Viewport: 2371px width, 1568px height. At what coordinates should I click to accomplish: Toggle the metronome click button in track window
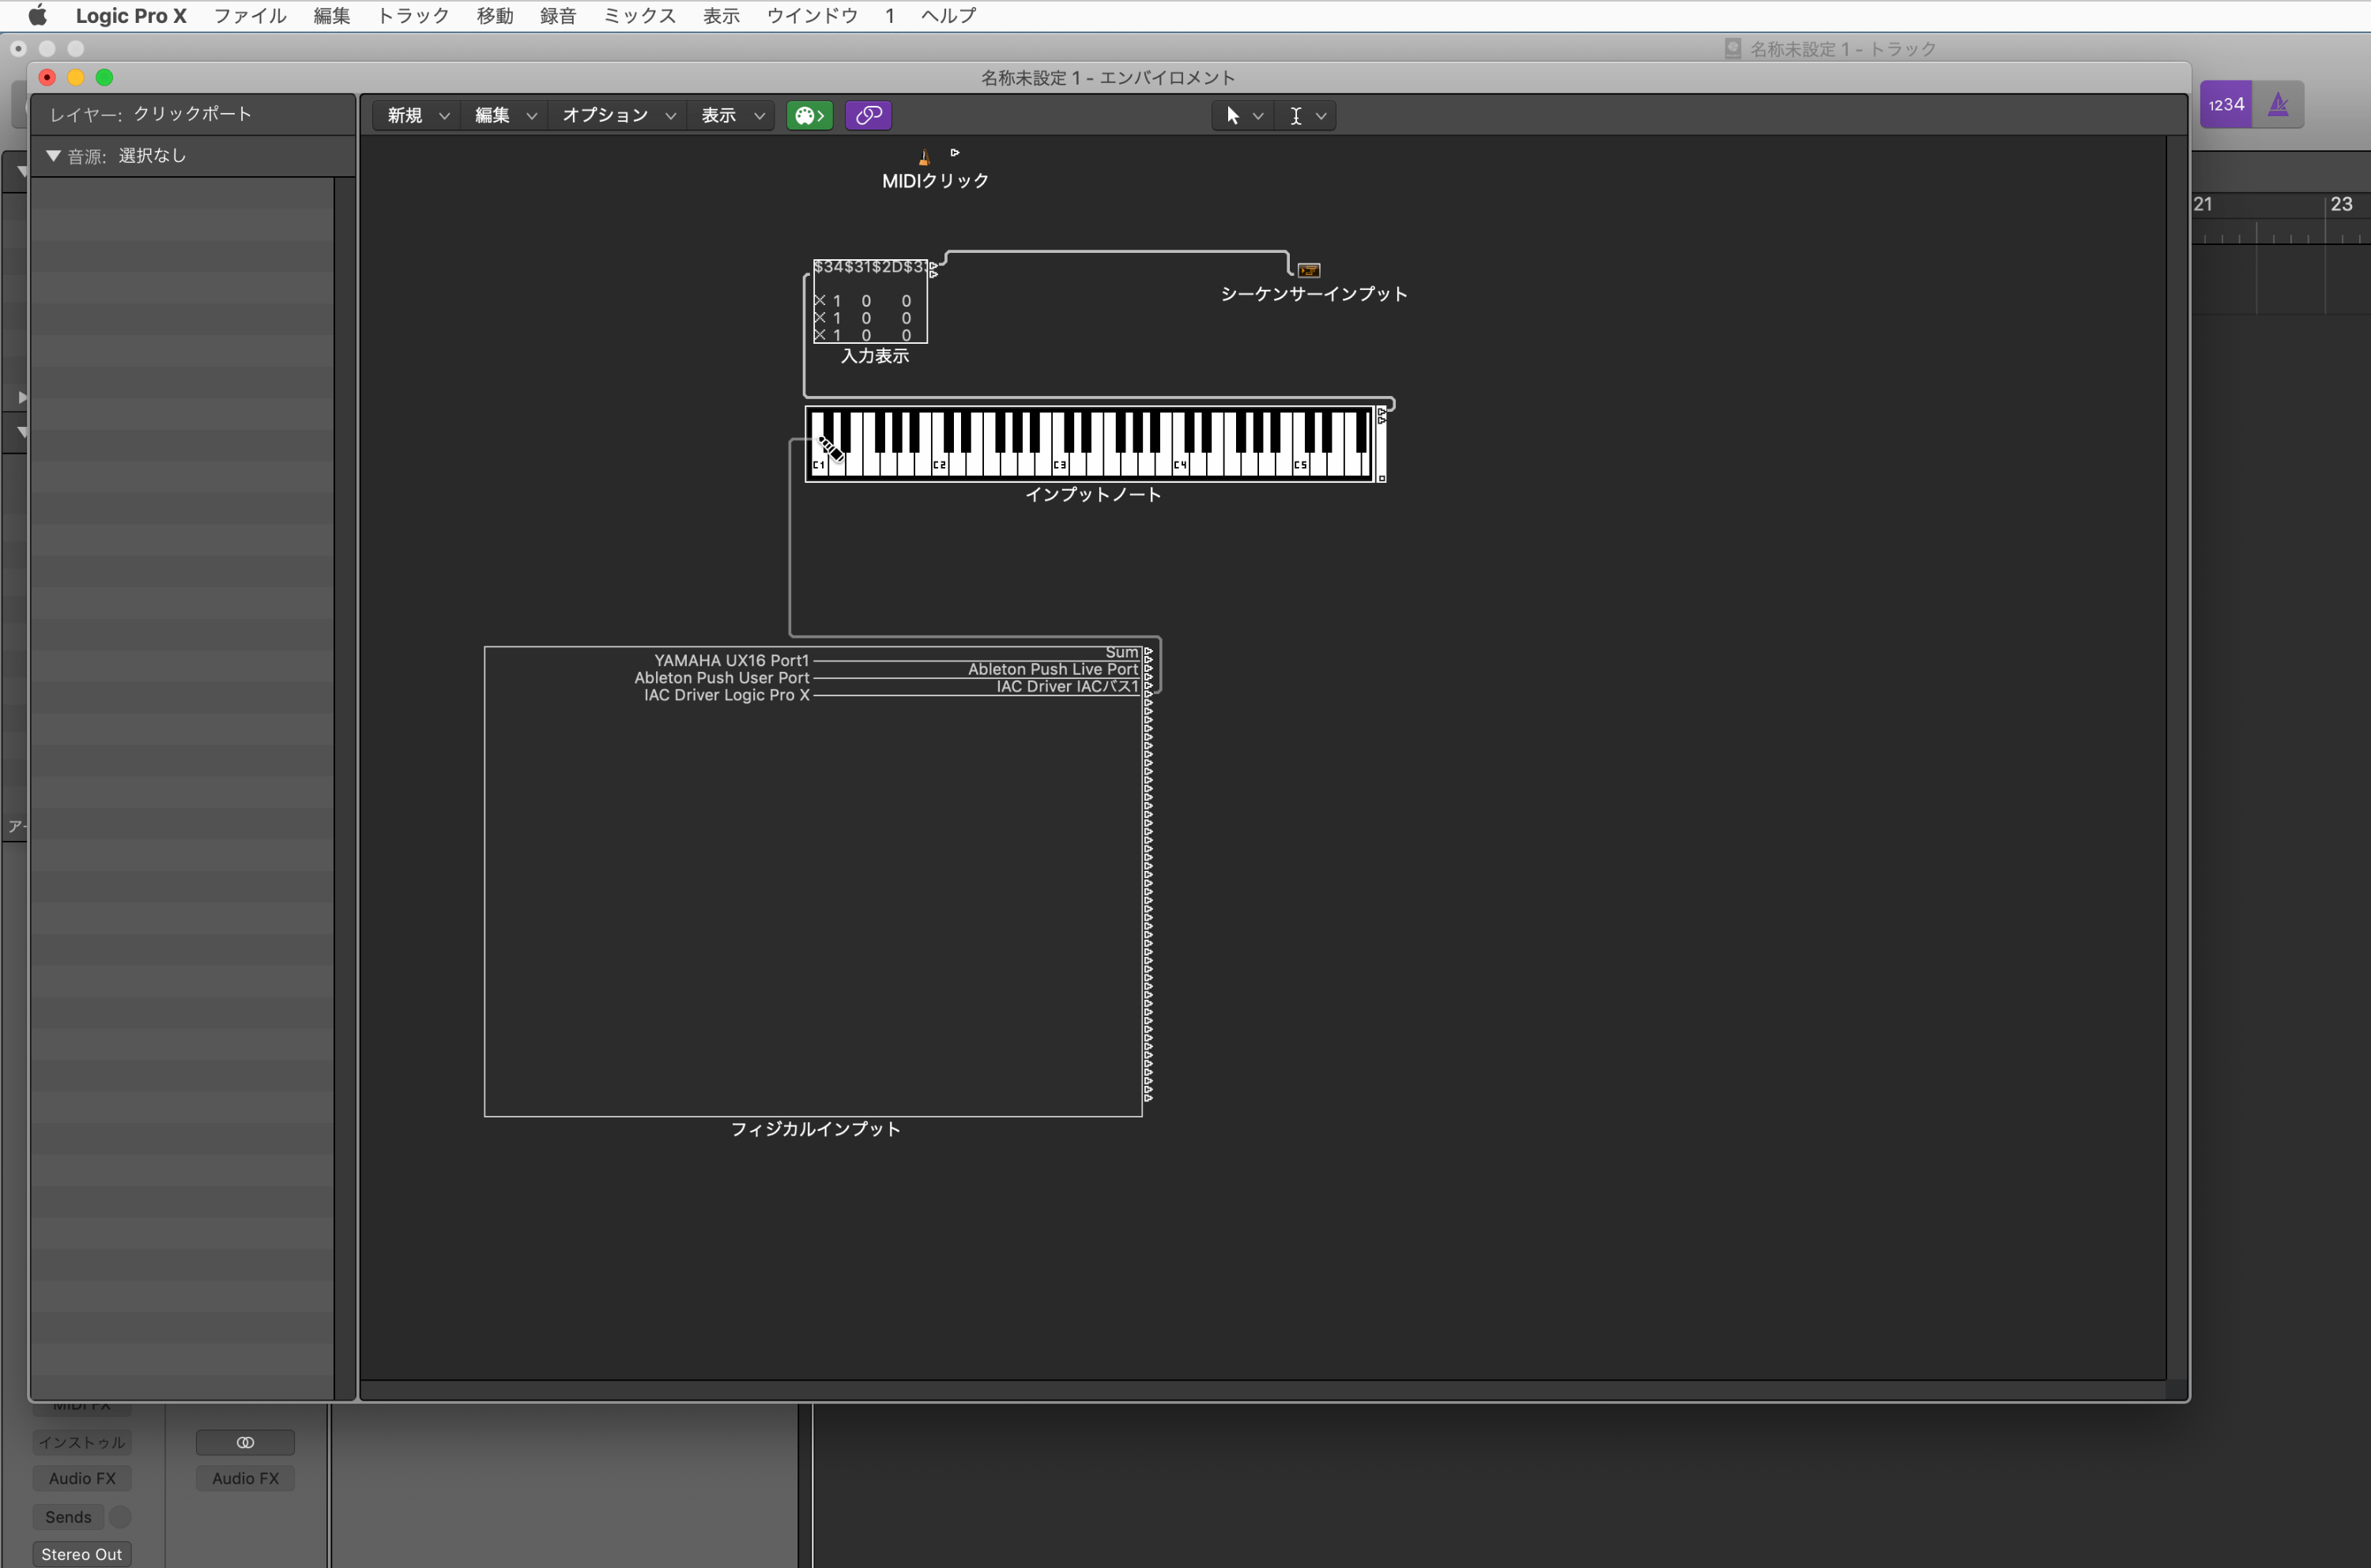2278,104
